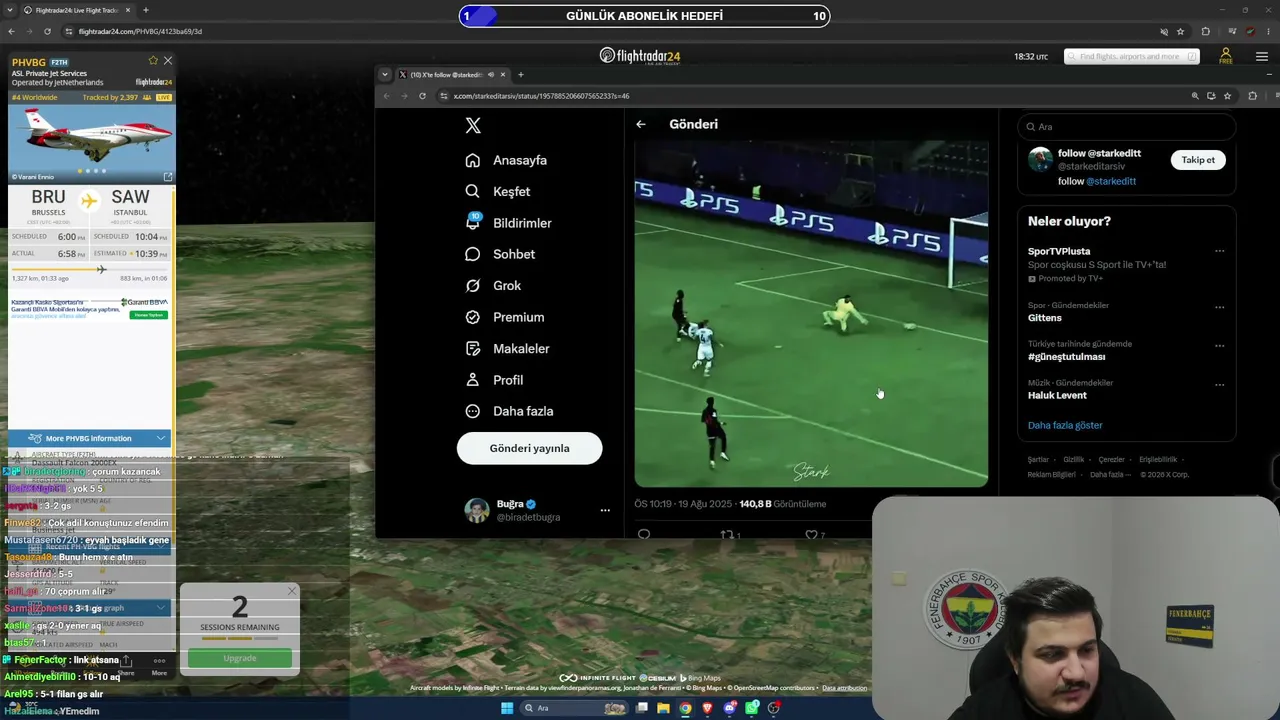Open the Haluk Levent trending topic
This screenshot has width=1280, height=720.
(1057, 395)
